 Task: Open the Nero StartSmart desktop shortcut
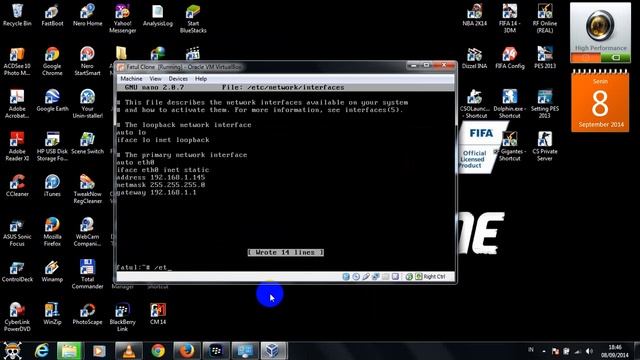87,61
